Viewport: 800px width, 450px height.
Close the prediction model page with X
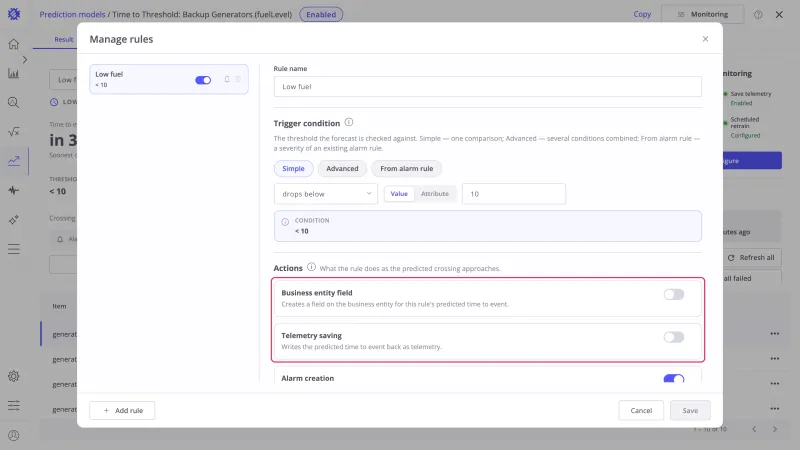[779, 14]
